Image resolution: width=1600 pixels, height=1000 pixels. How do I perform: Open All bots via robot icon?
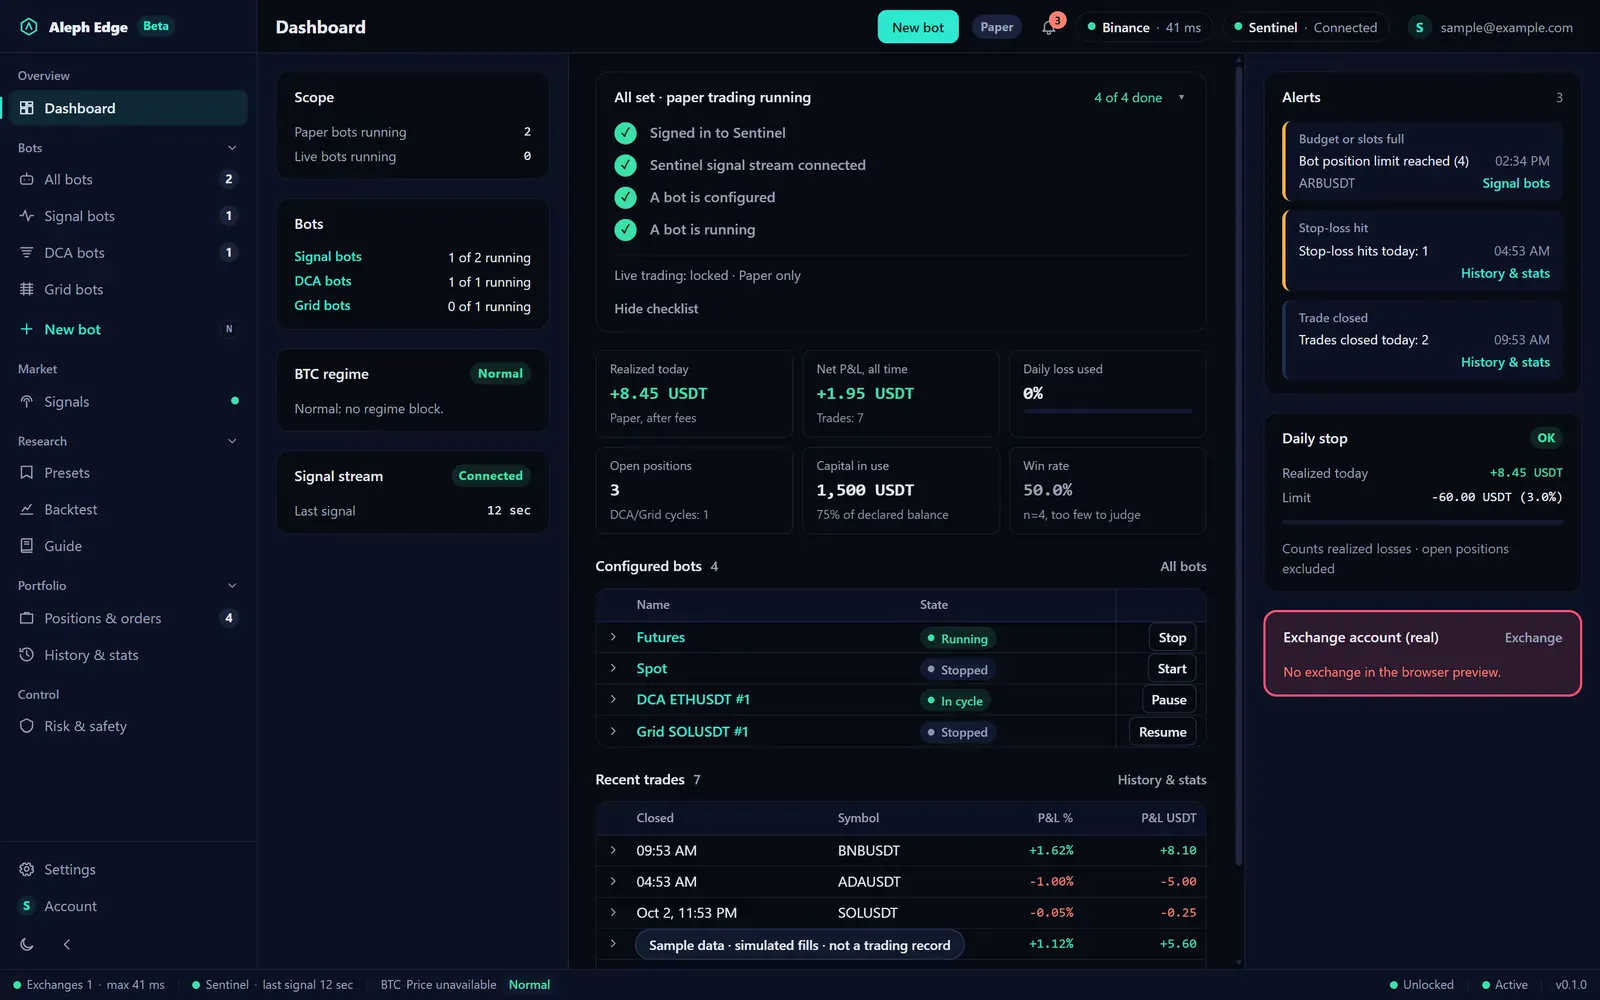point(27,179)
